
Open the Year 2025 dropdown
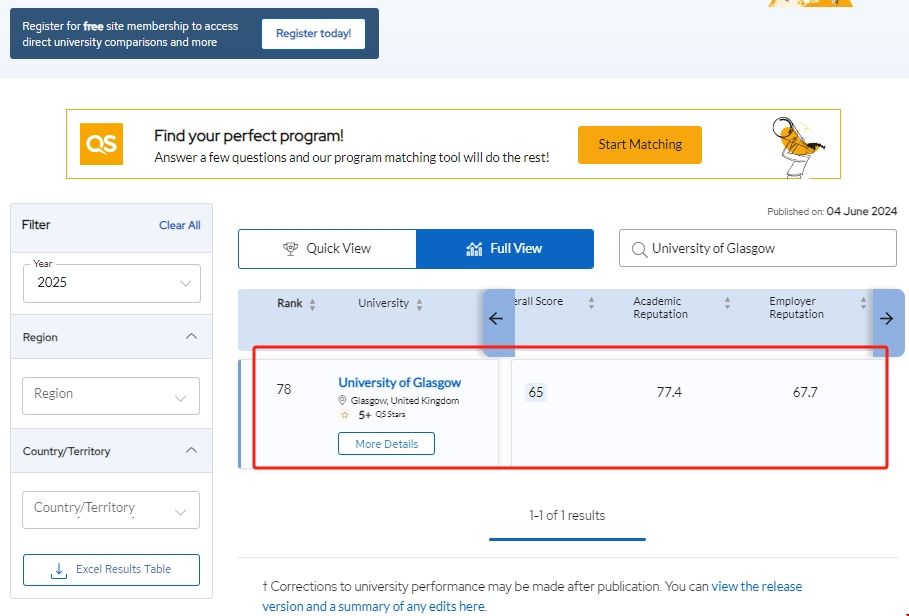pyautogui.click(x=112, y=283)
